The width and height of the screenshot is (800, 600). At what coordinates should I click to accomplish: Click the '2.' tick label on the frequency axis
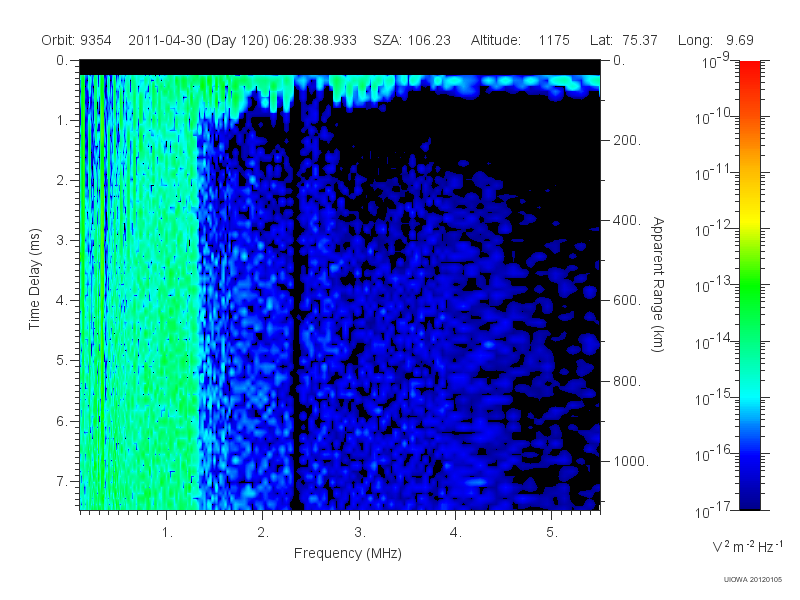click(263, 533)
